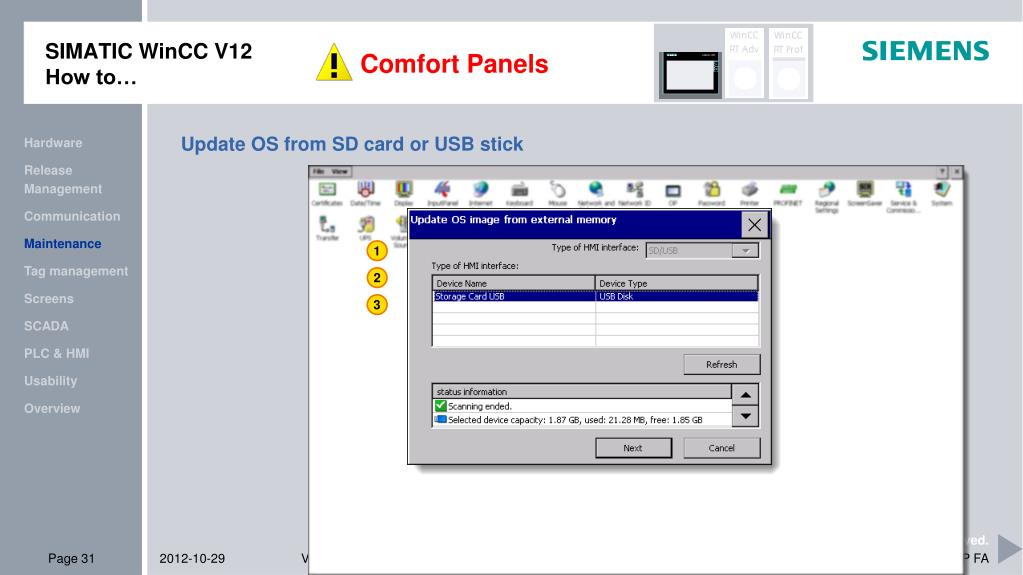The width and height of the screenshot is (1023, 575).
Task: Go to the Usability section
Action: 50,381
